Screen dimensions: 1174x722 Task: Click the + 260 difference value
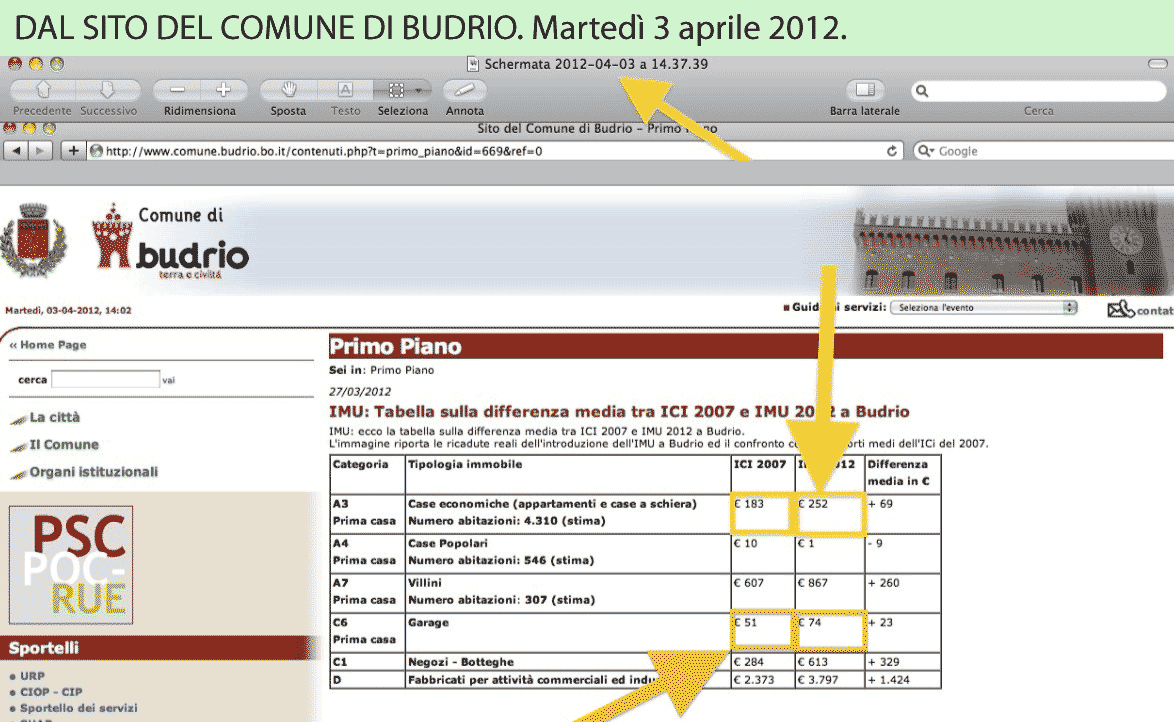883,583
